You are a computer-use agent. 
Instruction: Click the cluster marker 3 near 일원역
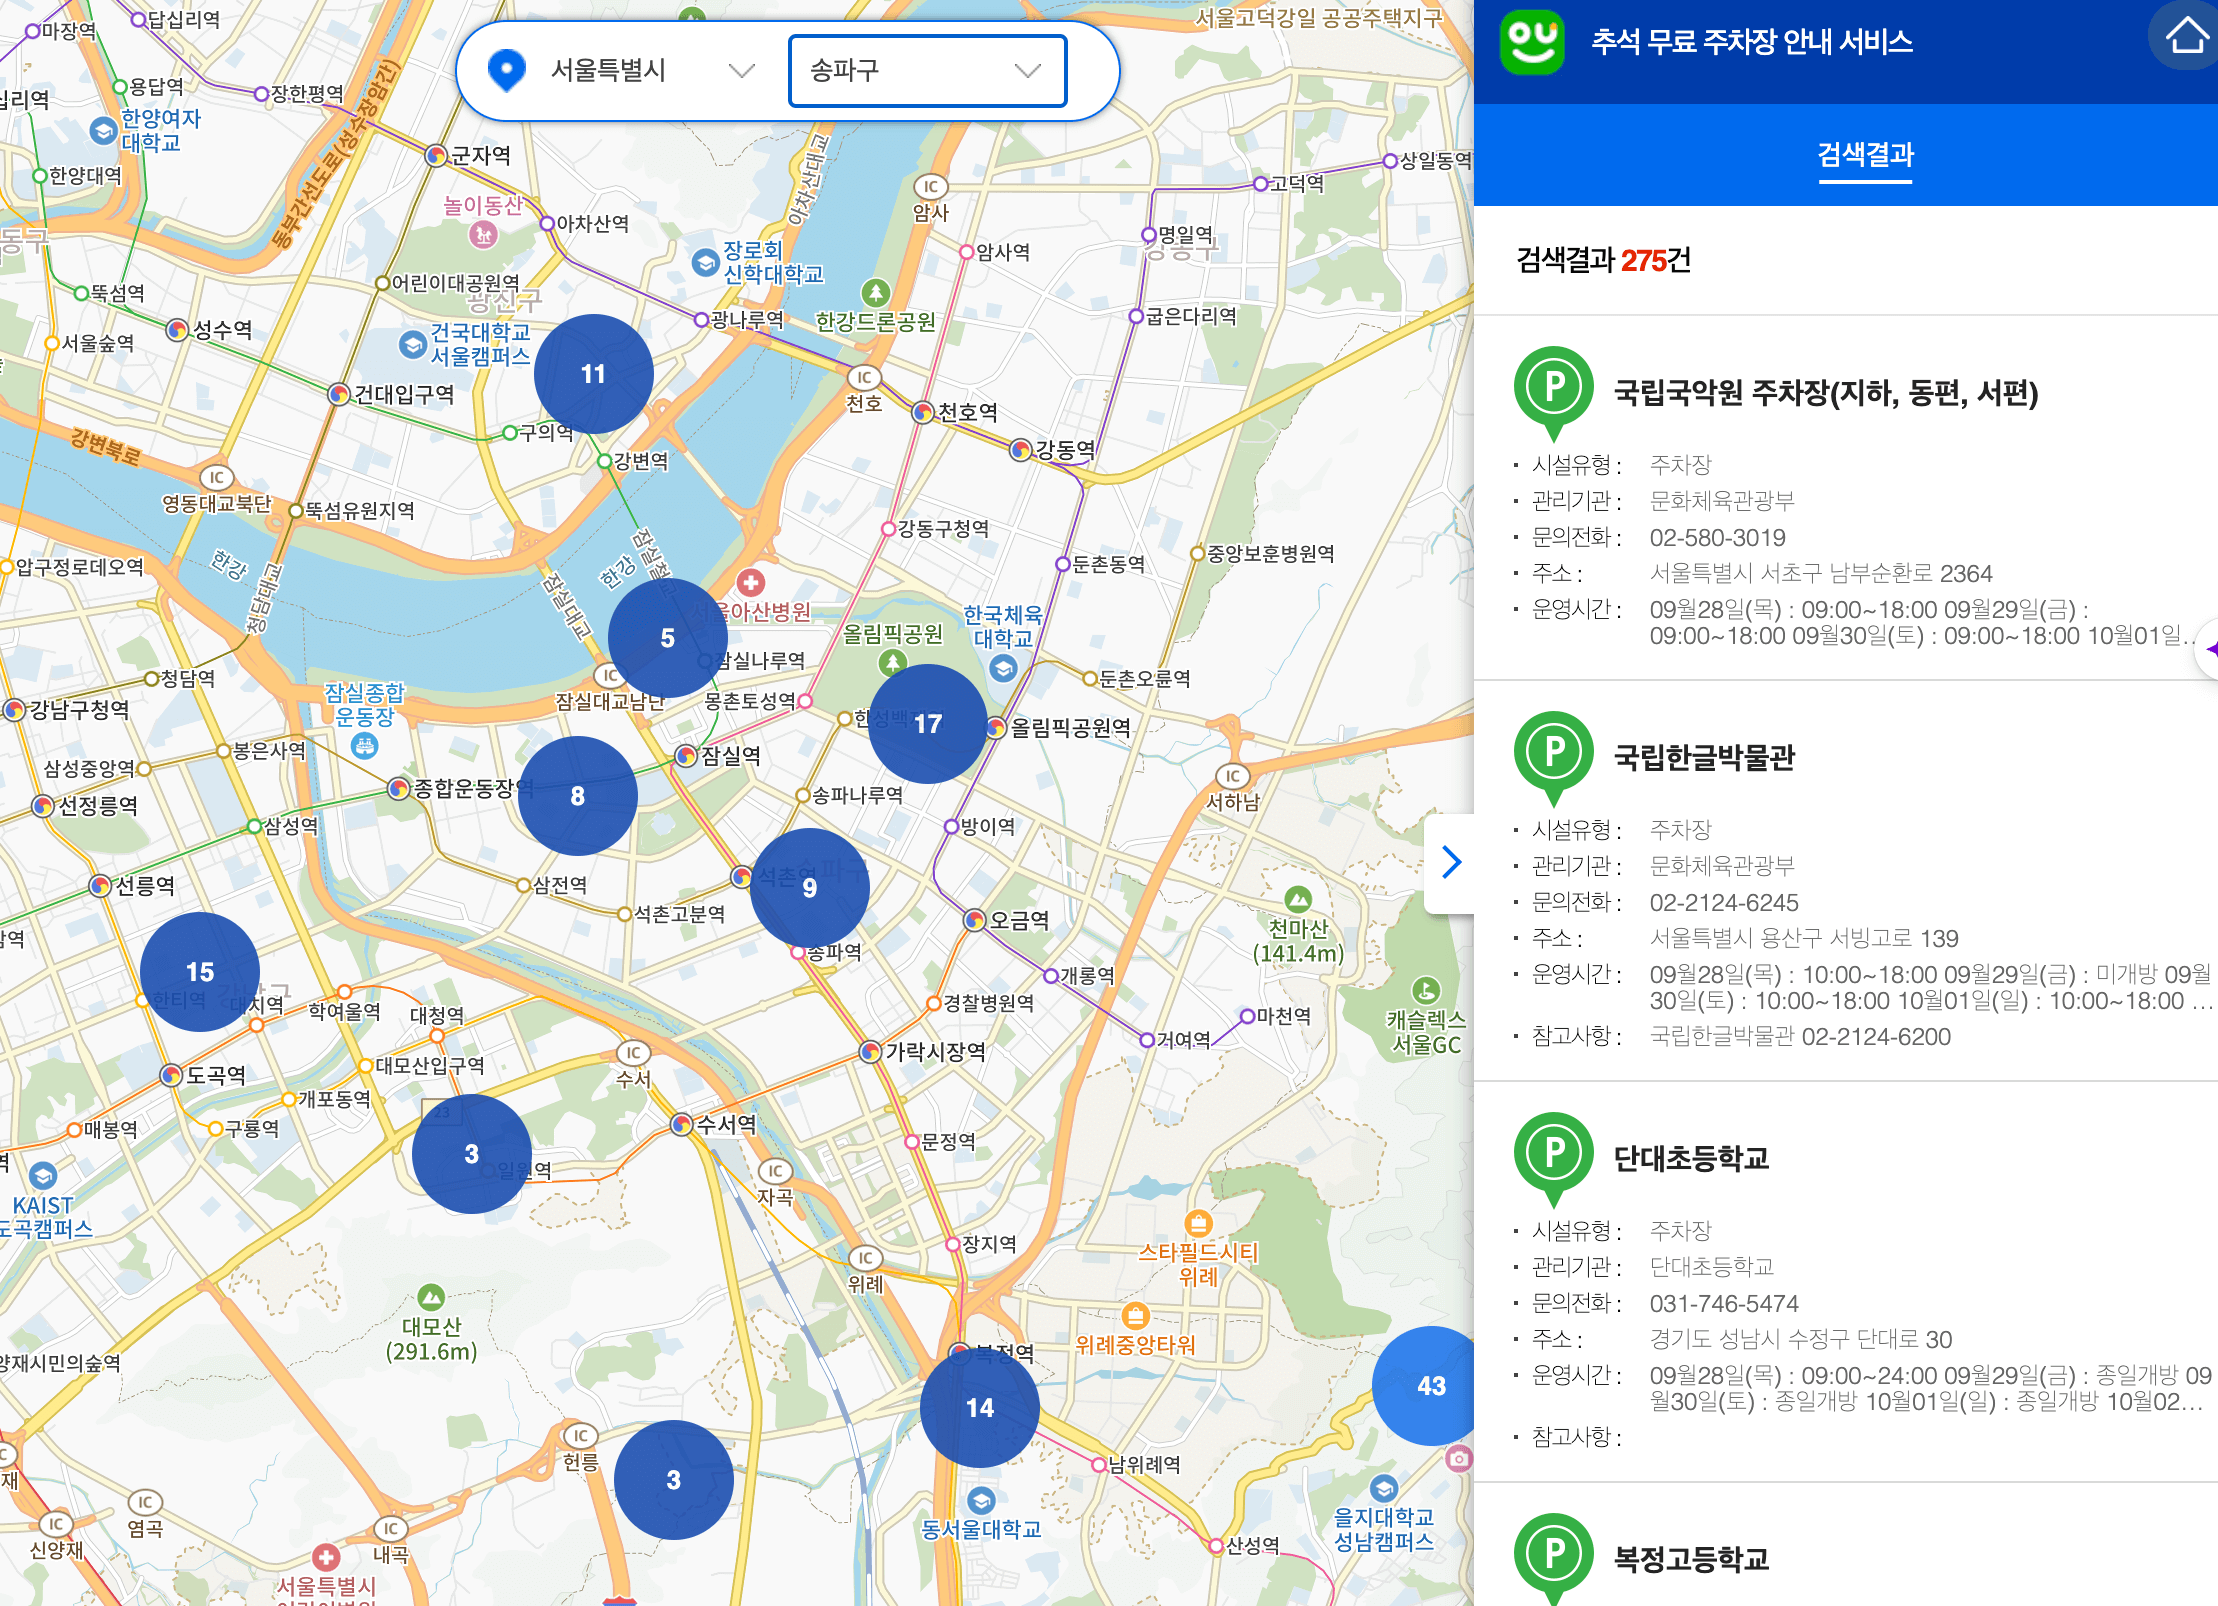pos(472,1154)
